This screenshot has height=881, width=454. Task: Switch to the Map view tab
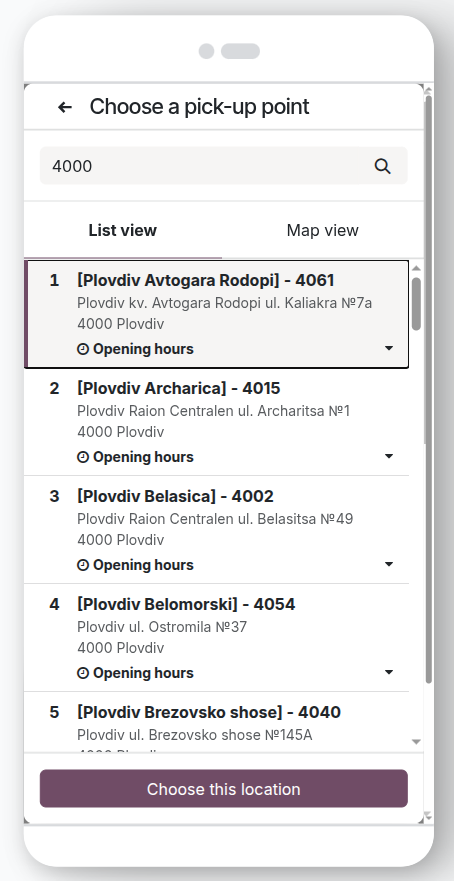tap(323, 230)
